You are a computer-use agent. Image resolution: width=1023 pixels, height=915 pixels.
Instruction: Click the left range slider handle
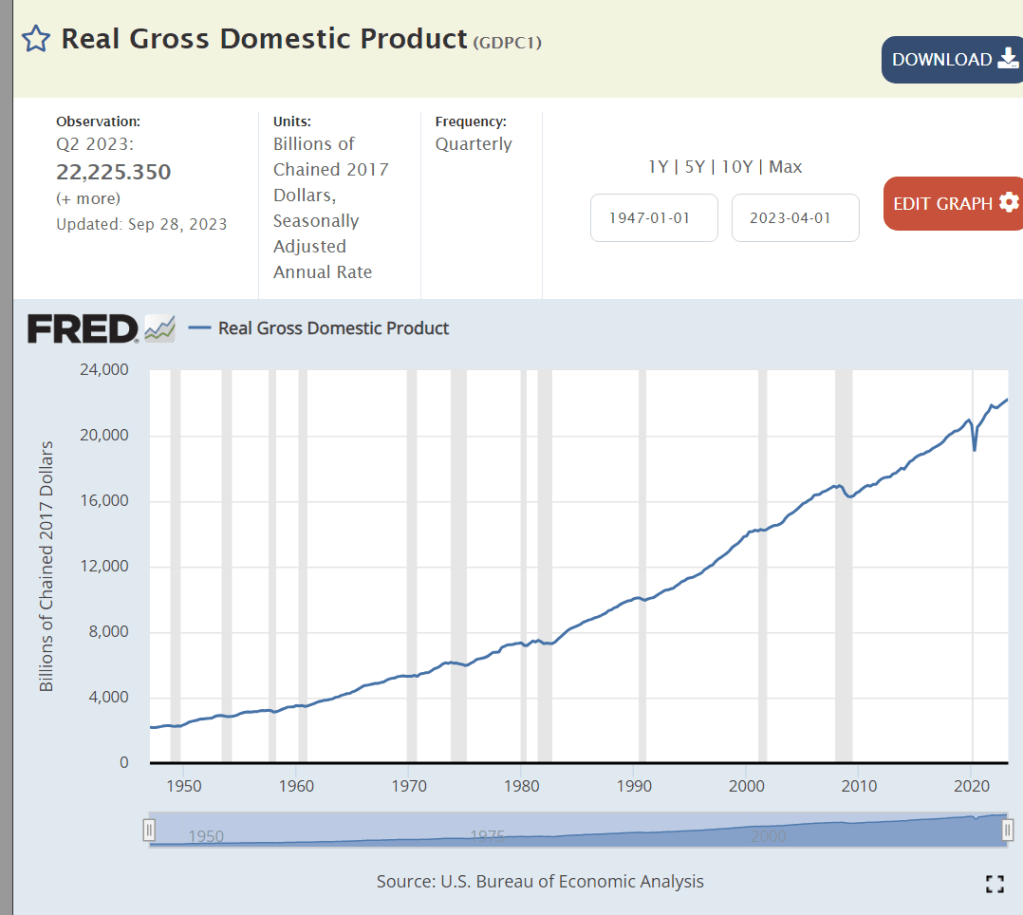tap(149, 829)
